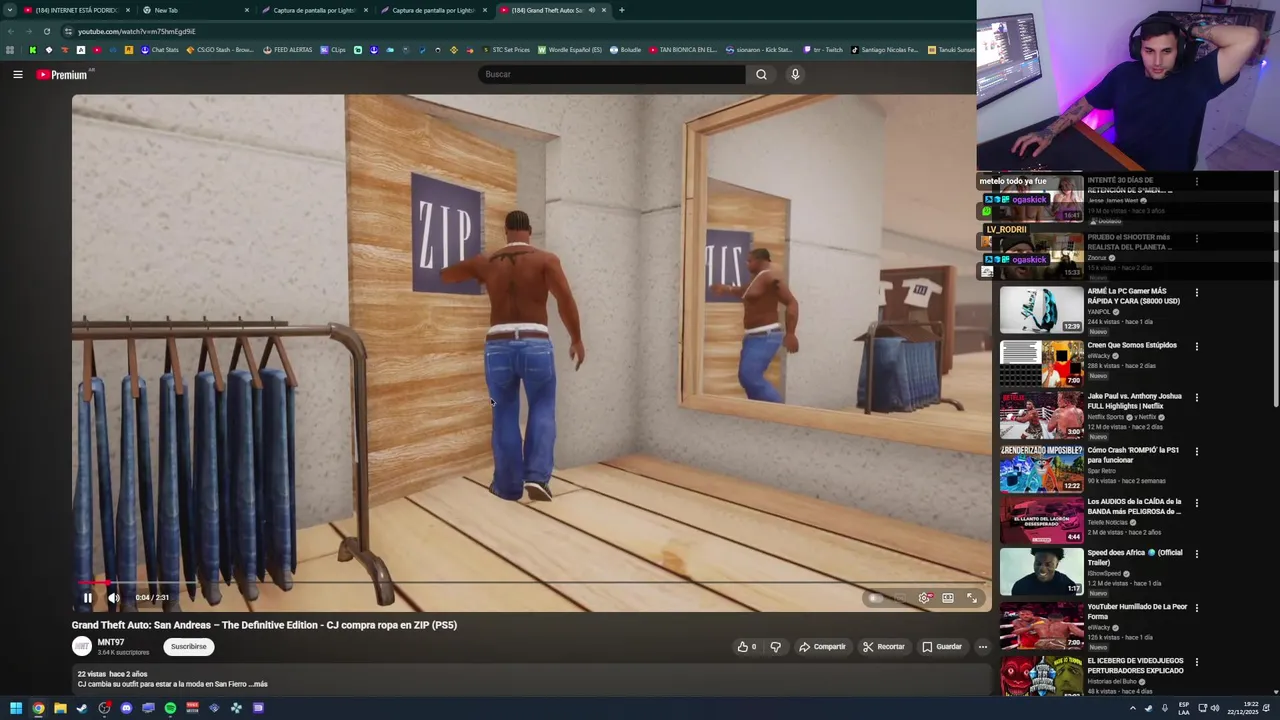This screenshot has width=1280, height=720.
Task: Show hidden system tray icons
Action: pyautogui.click(x=1133, y=708)
